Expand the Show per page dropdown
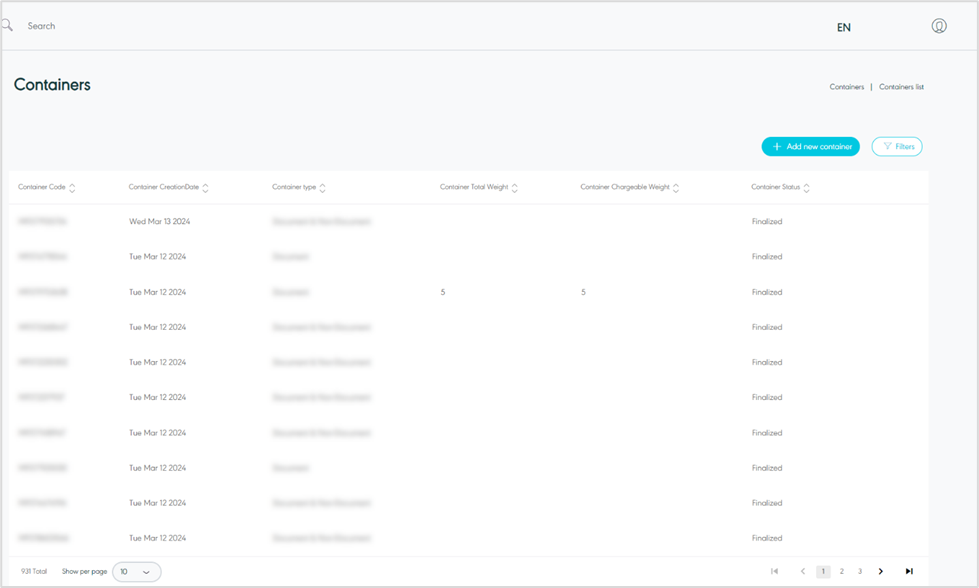The image size is (979, 588). pyautogui.click(x=136, y=572)
